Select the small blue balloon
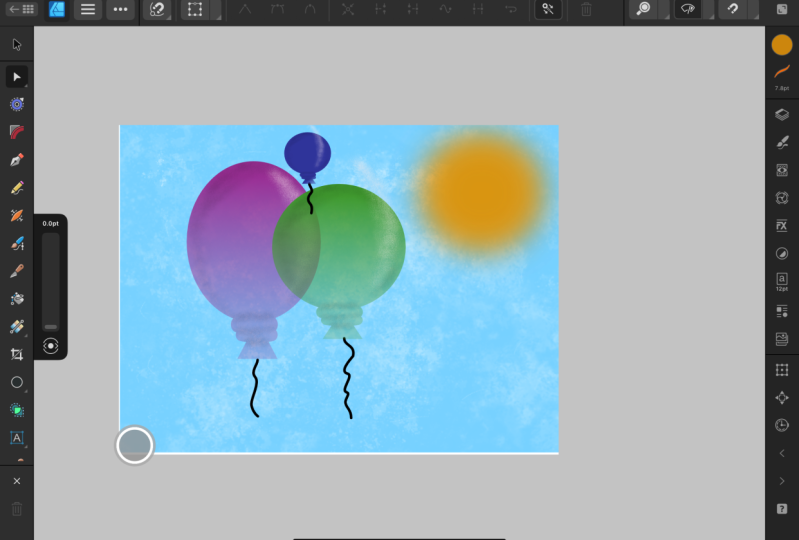Image resolution: width=799 pixels, height=540 pixels. point(307,155)
